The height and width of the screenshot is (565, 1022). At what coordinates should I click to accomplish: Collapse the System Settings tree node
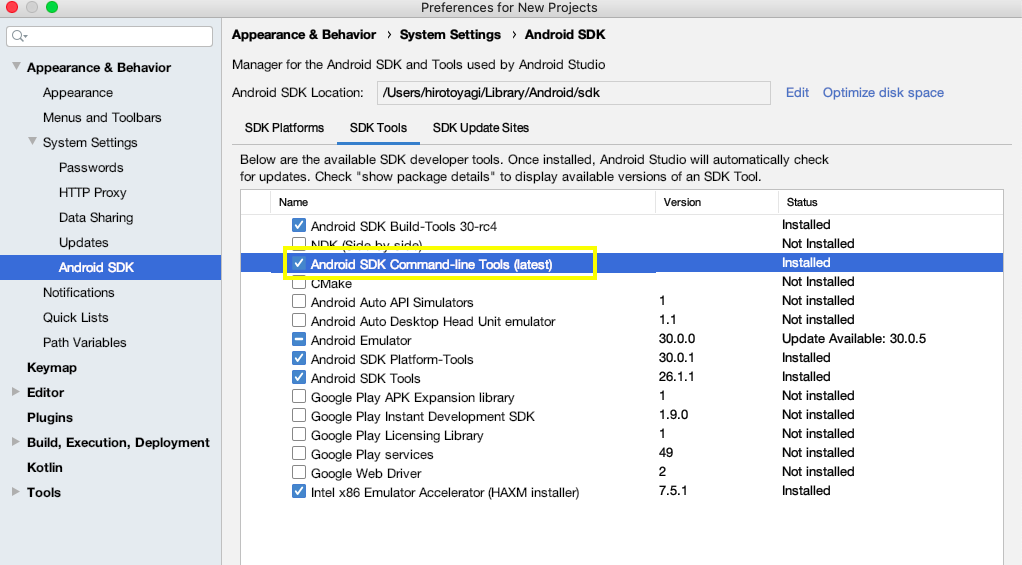(32, 142)
